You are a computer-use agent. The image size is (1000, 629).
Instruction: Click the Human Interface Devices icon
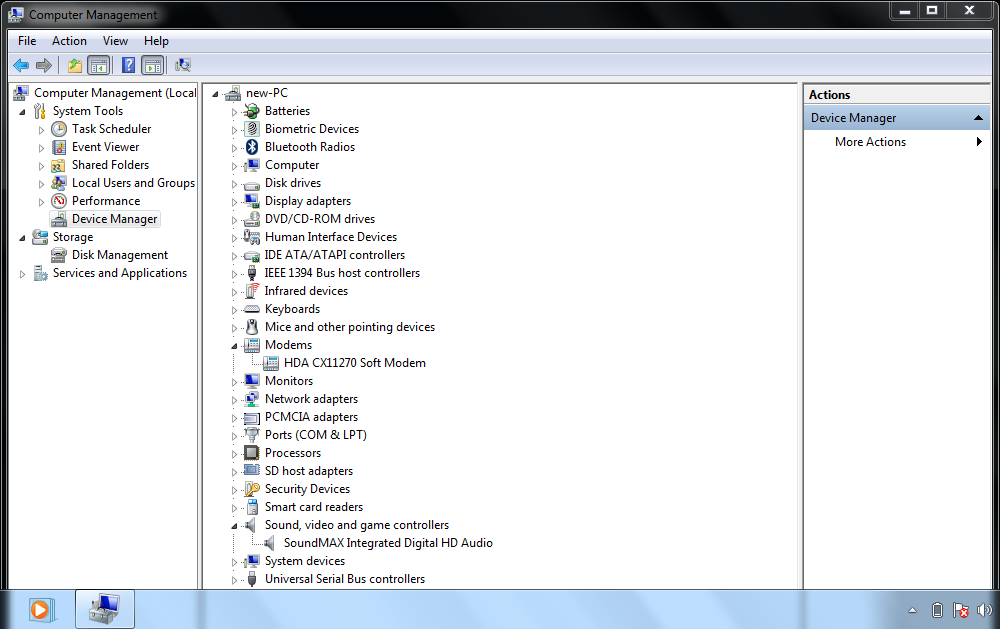pos(252,237)
